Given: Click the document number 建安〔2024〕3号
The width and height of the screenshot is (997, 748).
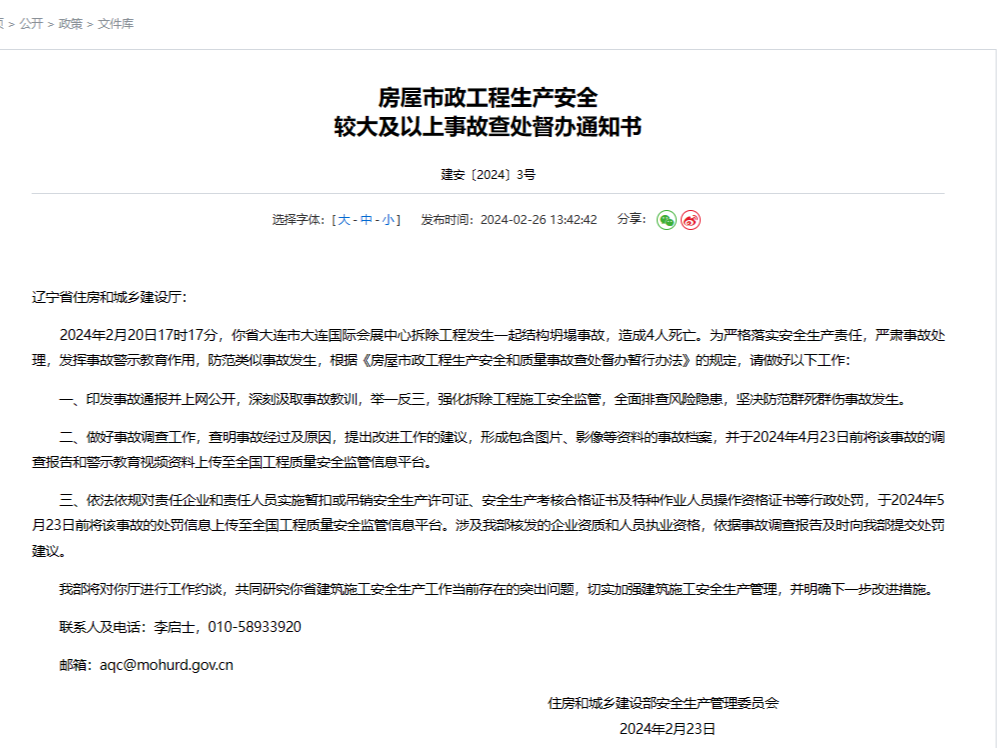Looking at the screenshot, I should click(488, 175).
